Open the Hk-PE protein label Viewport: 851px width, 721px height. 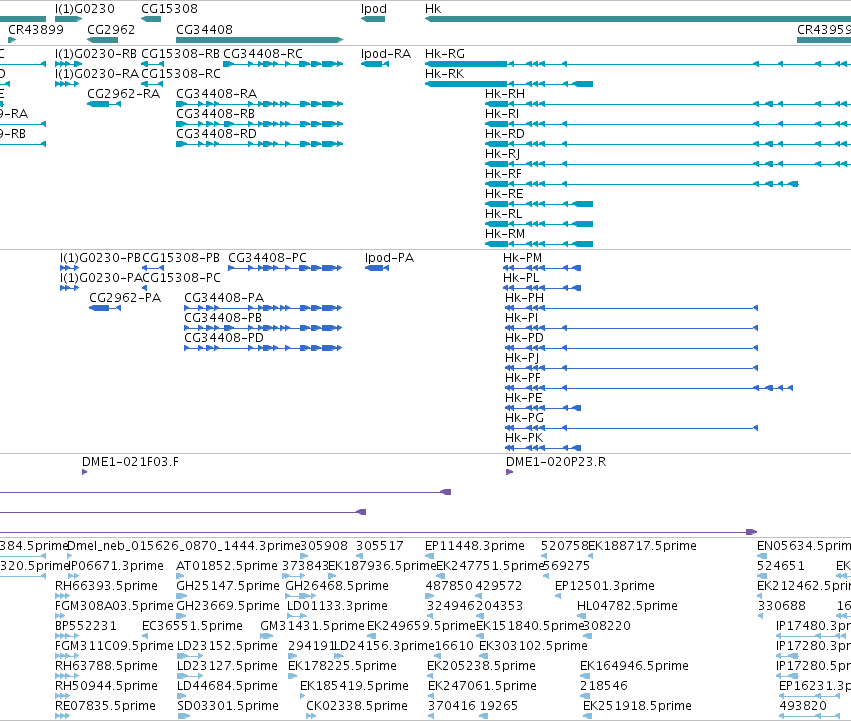pos(524,399)
